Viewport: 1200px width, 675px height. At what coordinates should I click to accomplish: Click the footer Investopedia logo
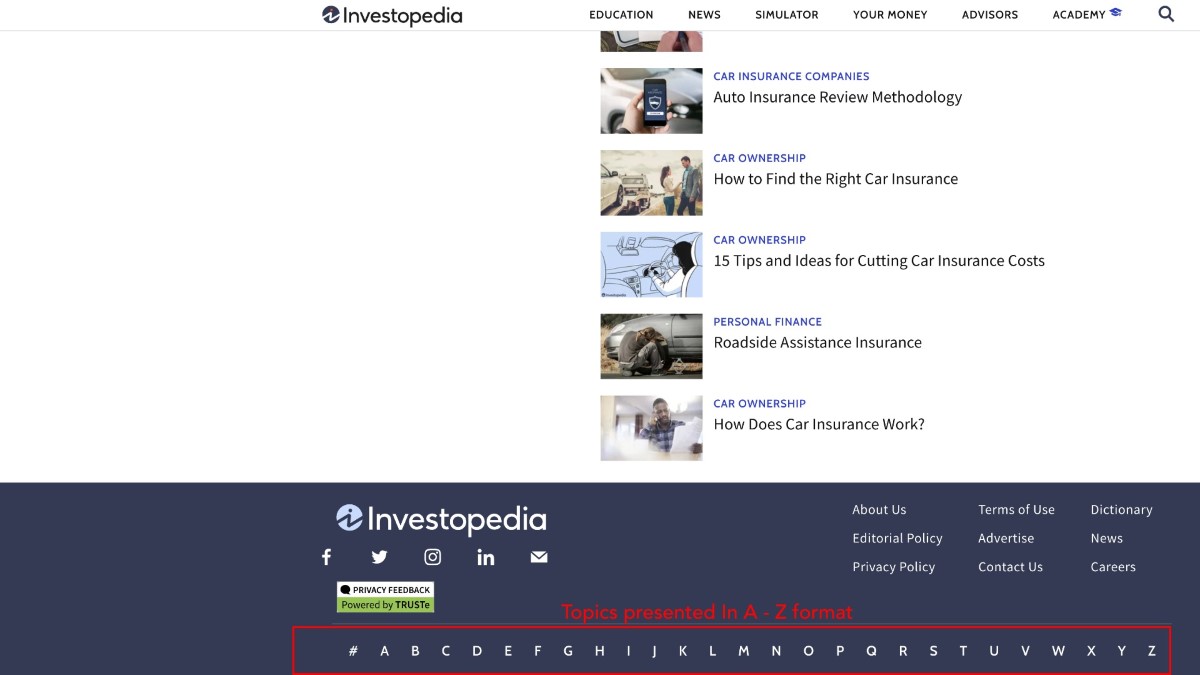(441, 519)
